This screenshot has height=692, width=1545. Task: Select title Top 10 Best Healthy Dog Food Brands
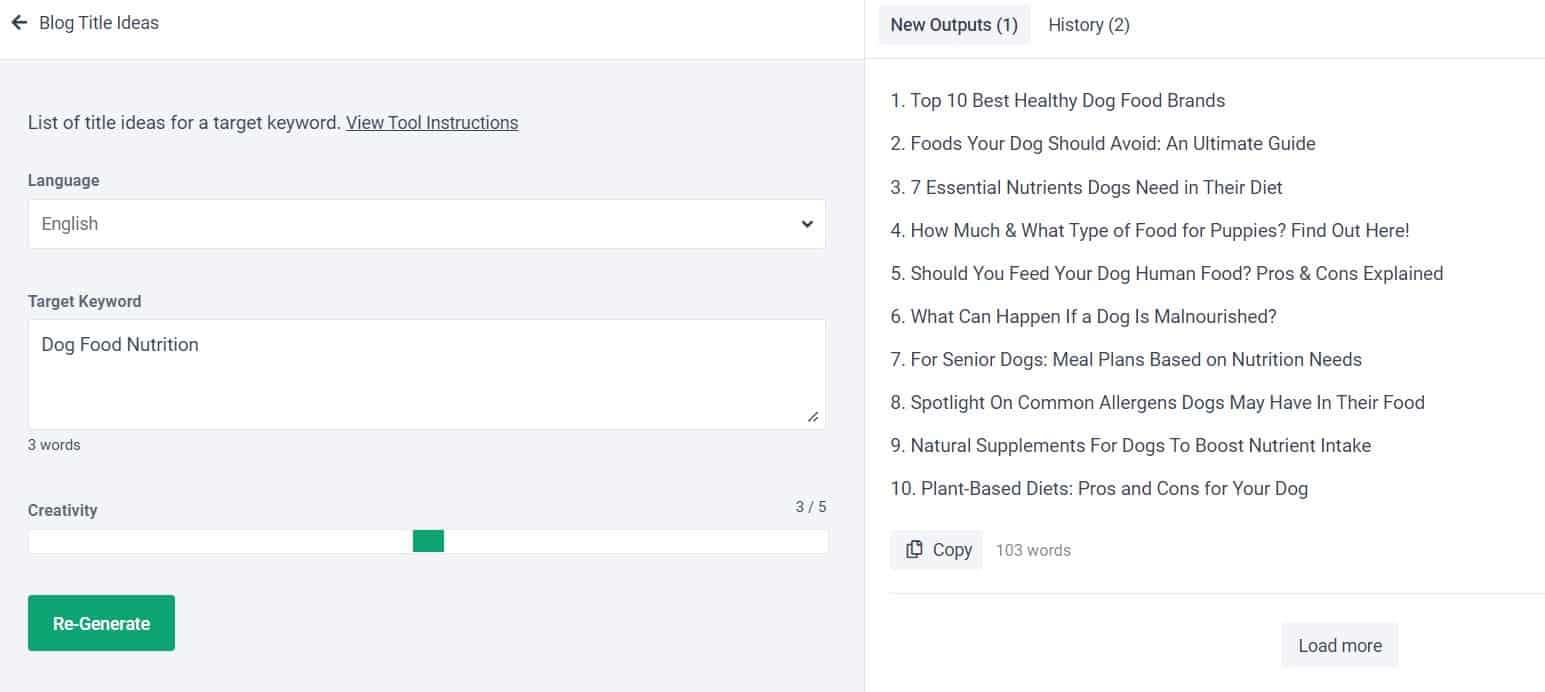(1058, 100)
